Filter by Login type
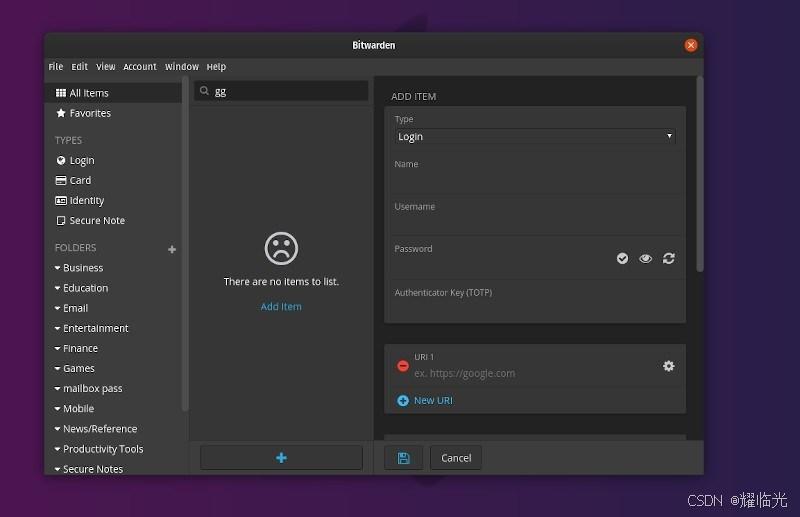 click(x=82, y=160)
